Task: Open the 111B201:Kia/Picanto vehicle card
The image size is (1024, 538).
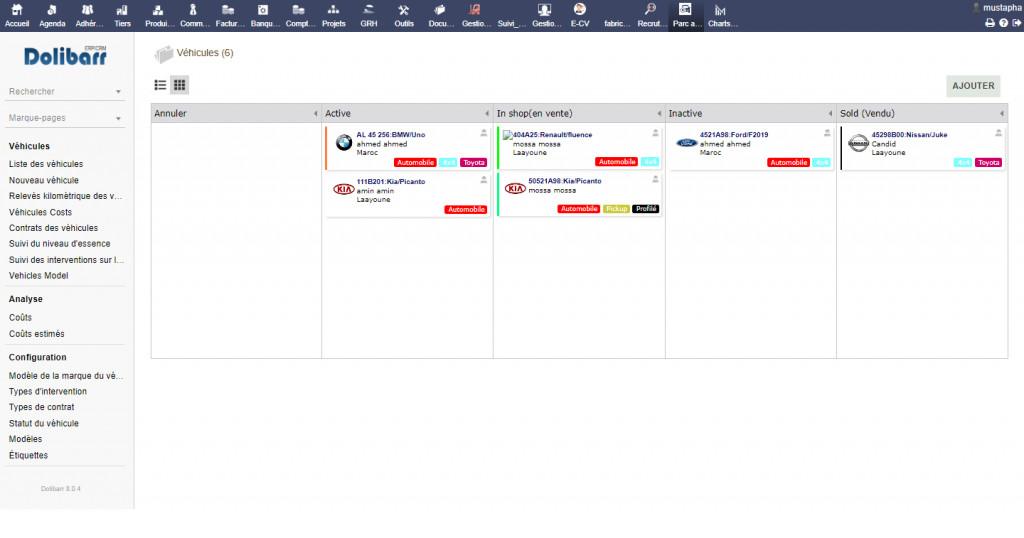Action: click(x=391, y=182)
